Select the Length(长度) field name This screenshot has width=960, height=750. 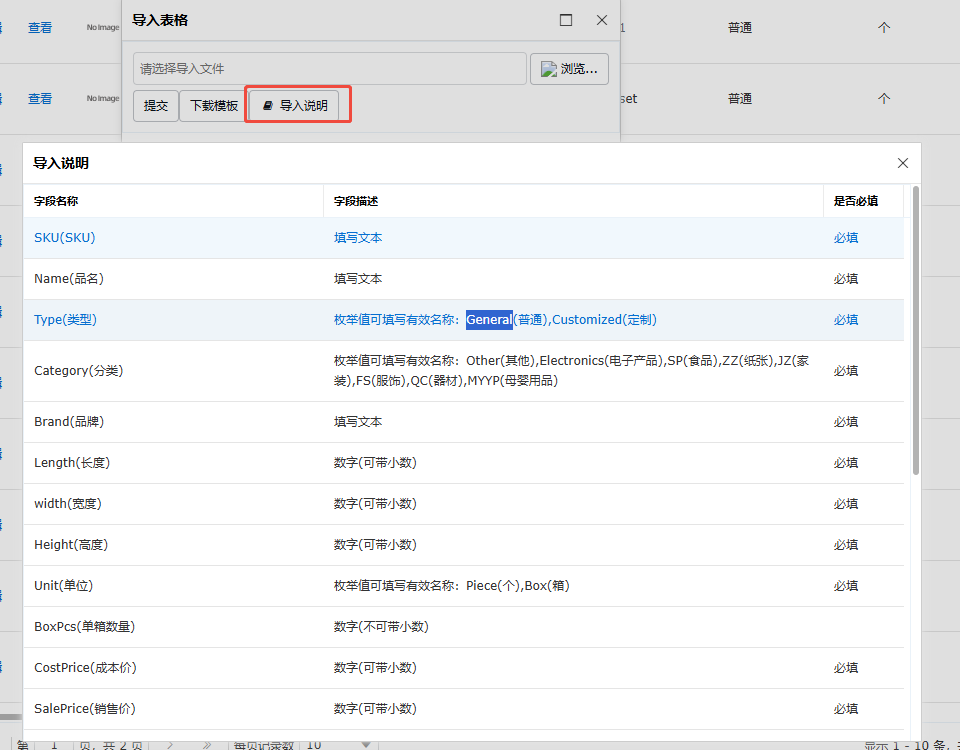(x=72, y=463)
